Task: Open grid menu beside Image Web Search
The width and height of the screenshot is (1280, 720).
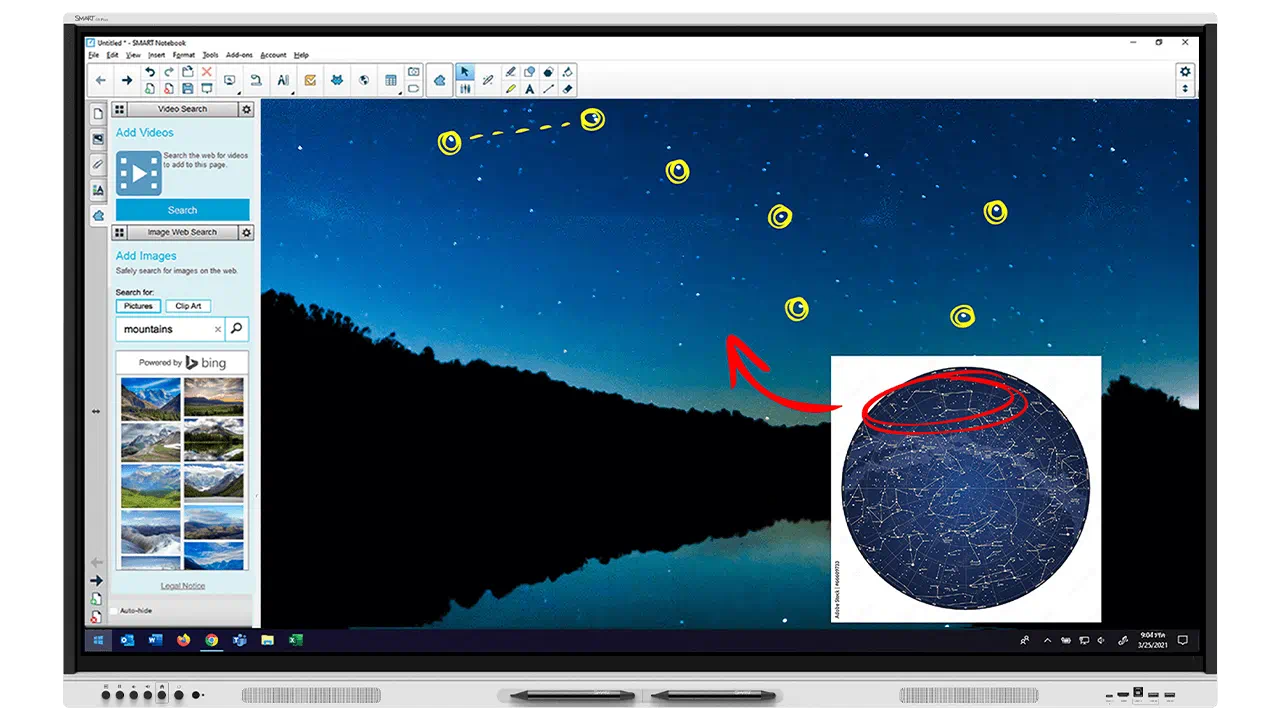Action: [119, 232]
